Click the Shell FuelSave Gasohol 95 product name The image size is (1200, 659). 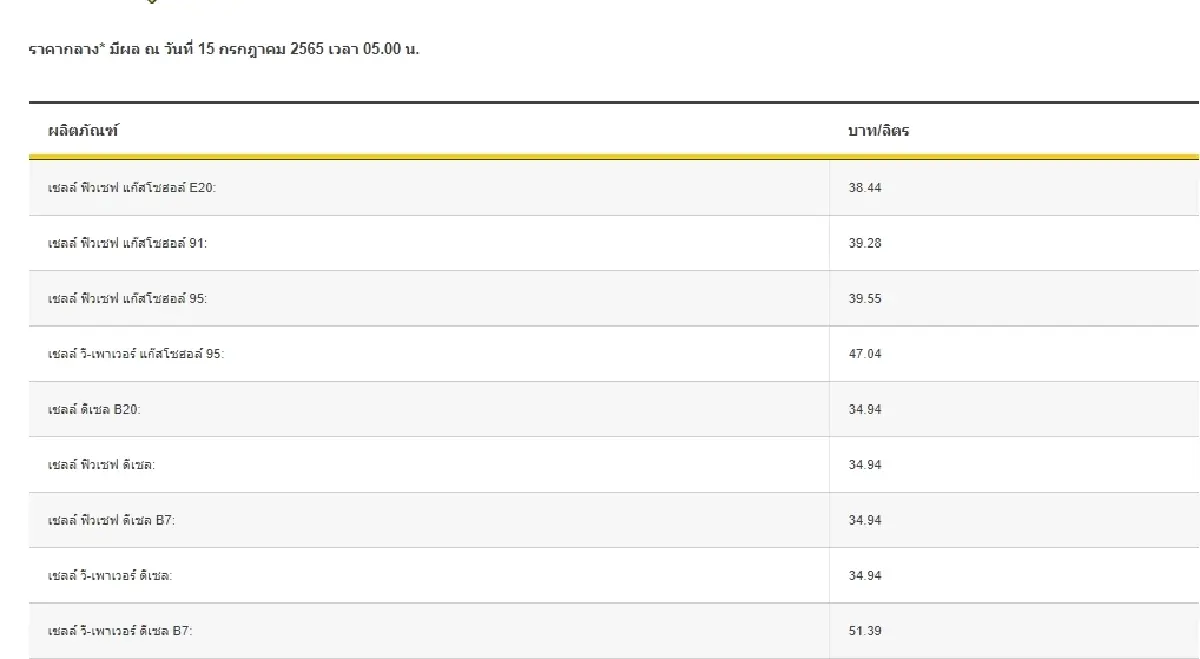coord(120,299)
